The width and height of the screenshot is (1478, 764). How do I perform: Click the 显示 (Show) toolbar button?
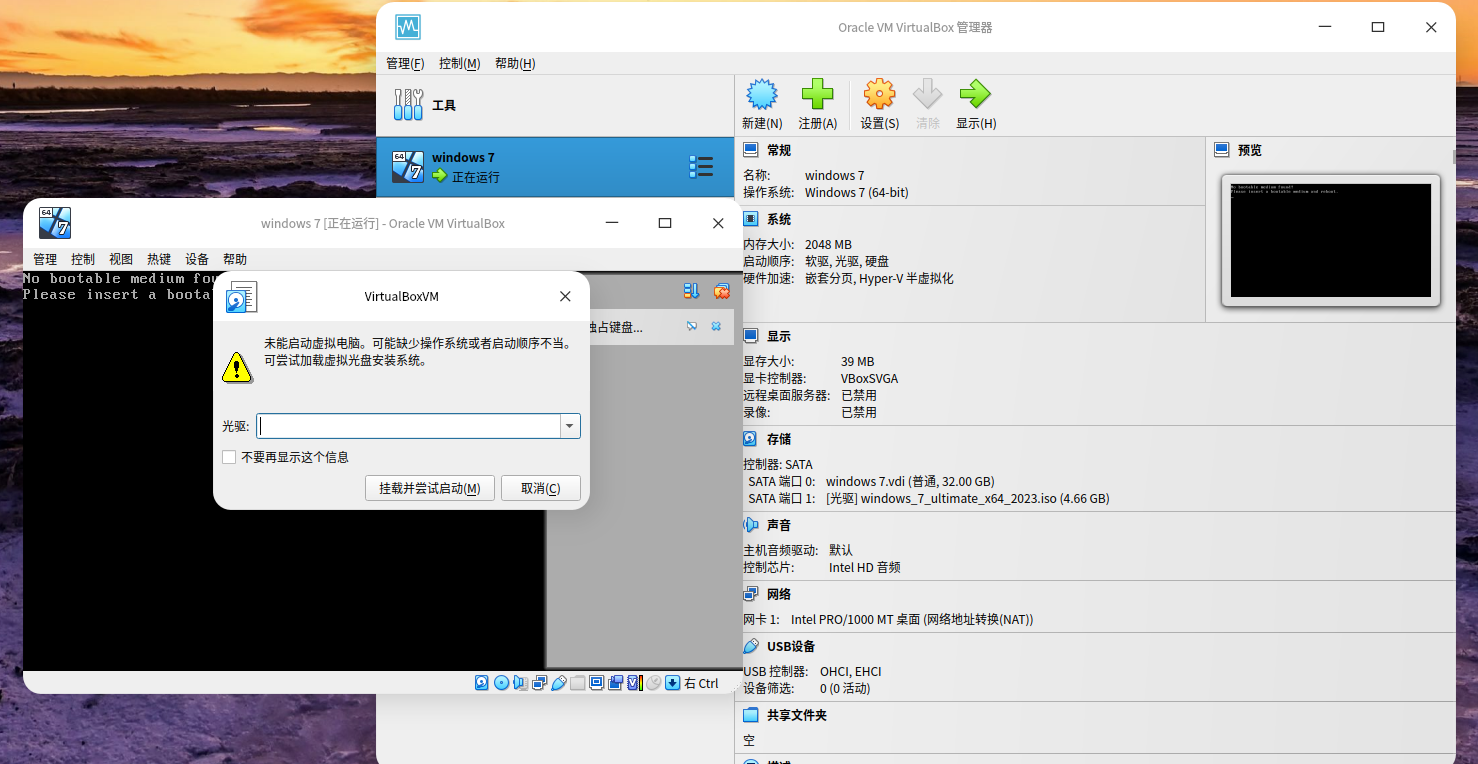(976, 104)
